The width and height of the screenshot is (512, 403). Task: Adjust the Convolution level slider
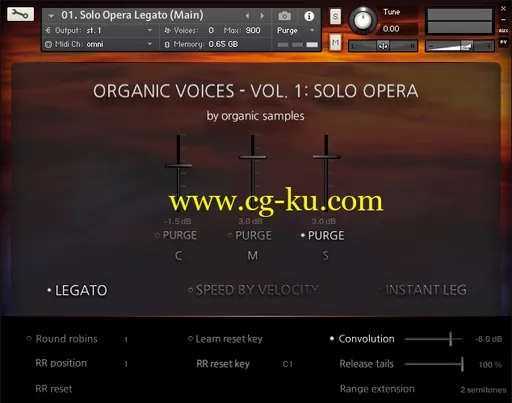coord(433,339)
